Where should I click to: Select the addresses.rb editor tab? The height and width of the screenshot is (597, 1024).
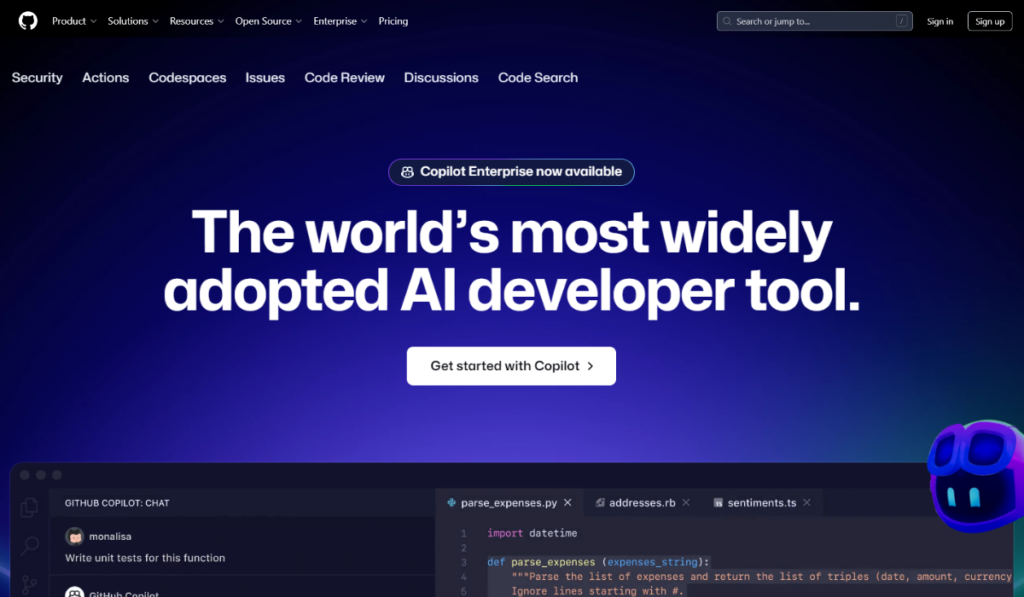point(642,502)
